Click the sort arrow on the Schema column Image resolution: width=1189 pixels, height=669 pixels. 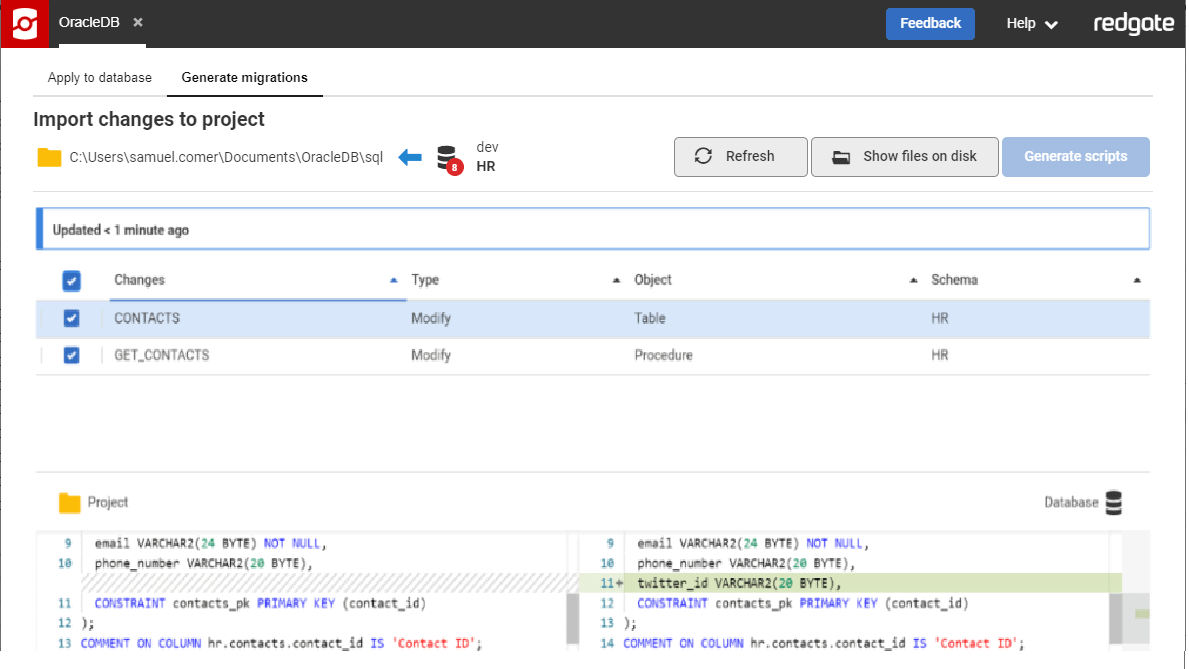(1137, 280)
